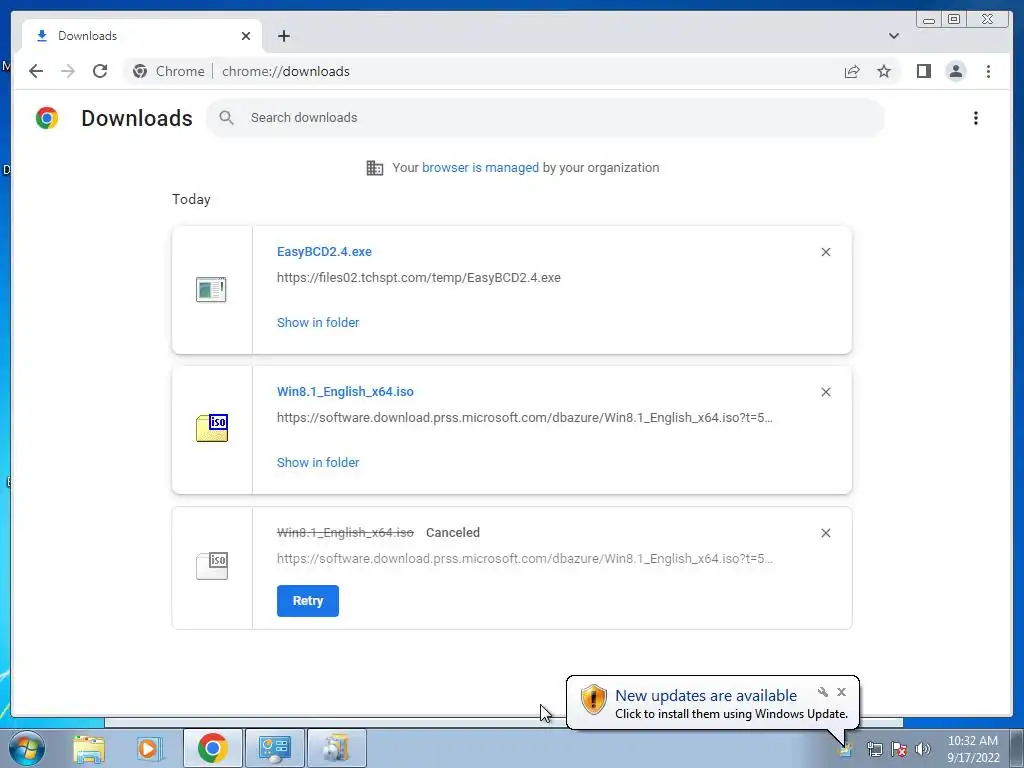Open the Chrome site info icon
The height and width of the screenshot is (768, 1024).
tap(140, 71)
